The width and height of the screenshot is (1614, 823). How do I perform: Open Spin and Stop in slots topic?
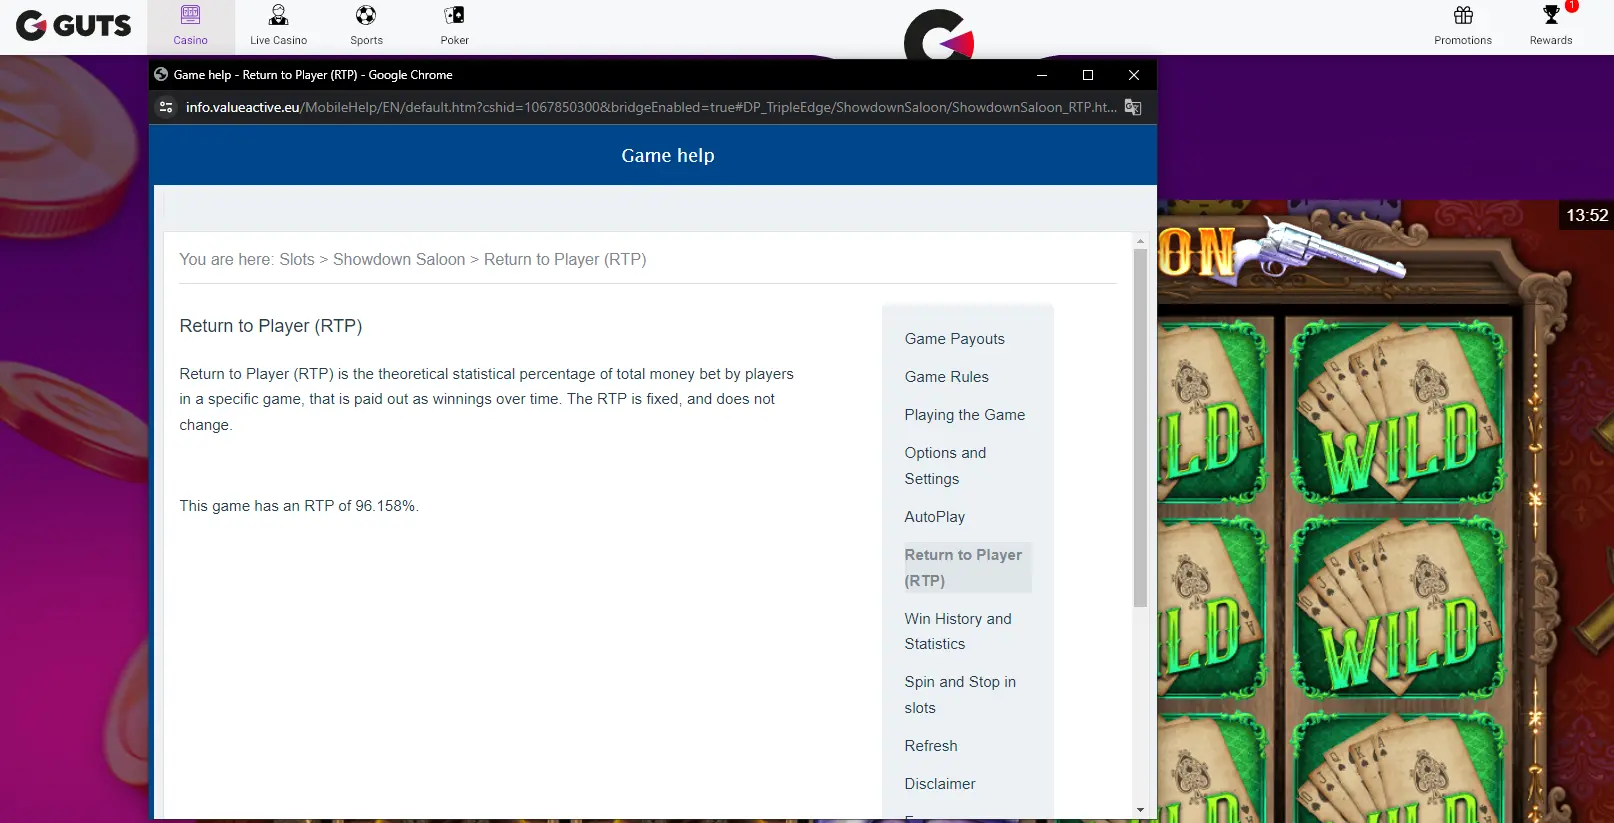[960, 695]
